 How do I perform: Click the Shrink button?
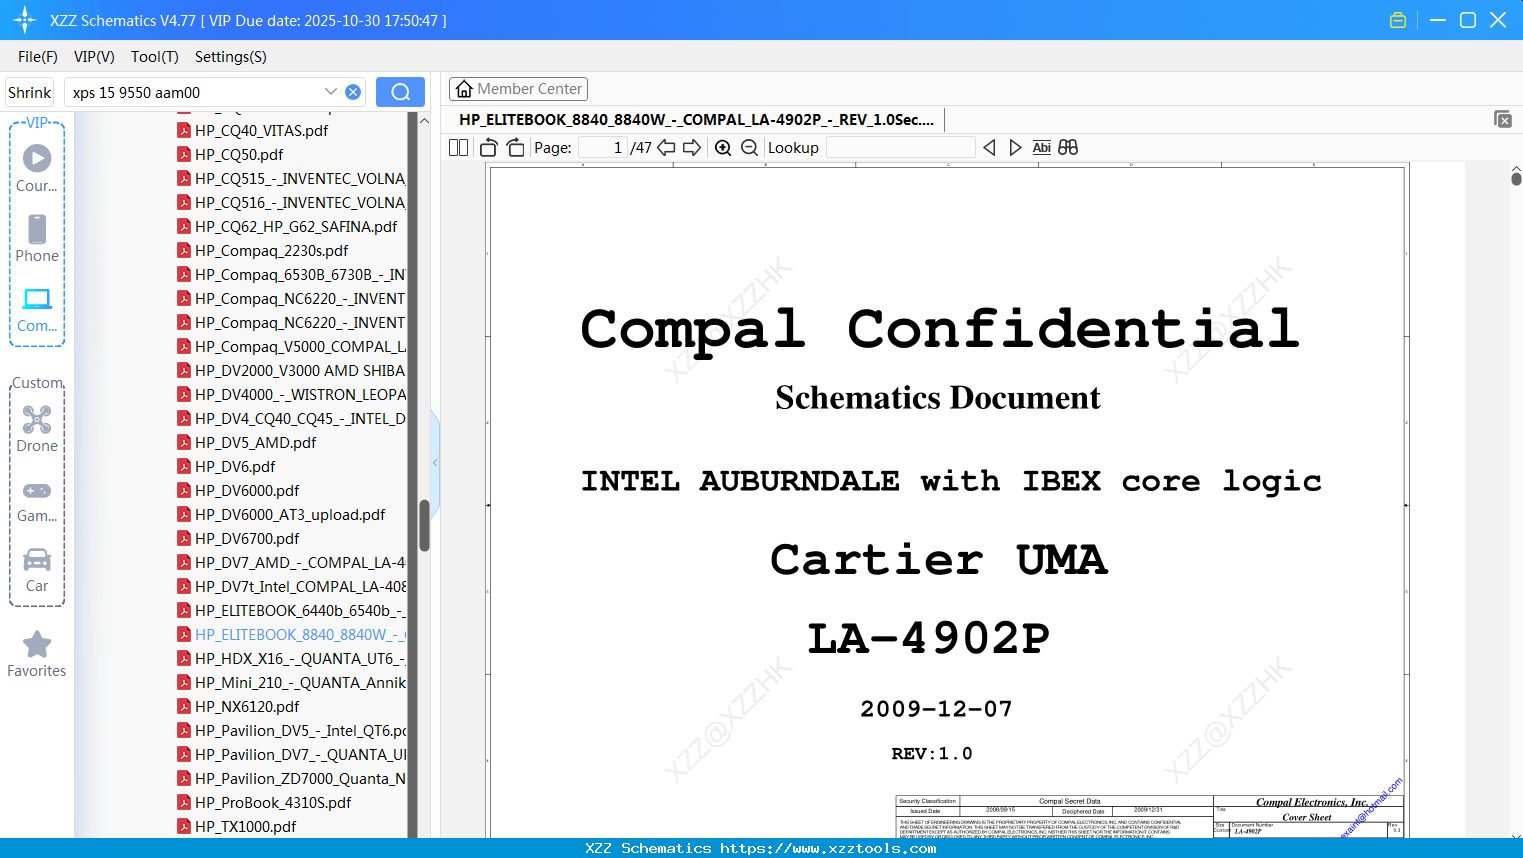pyautogui.click(x=29, y=92)
